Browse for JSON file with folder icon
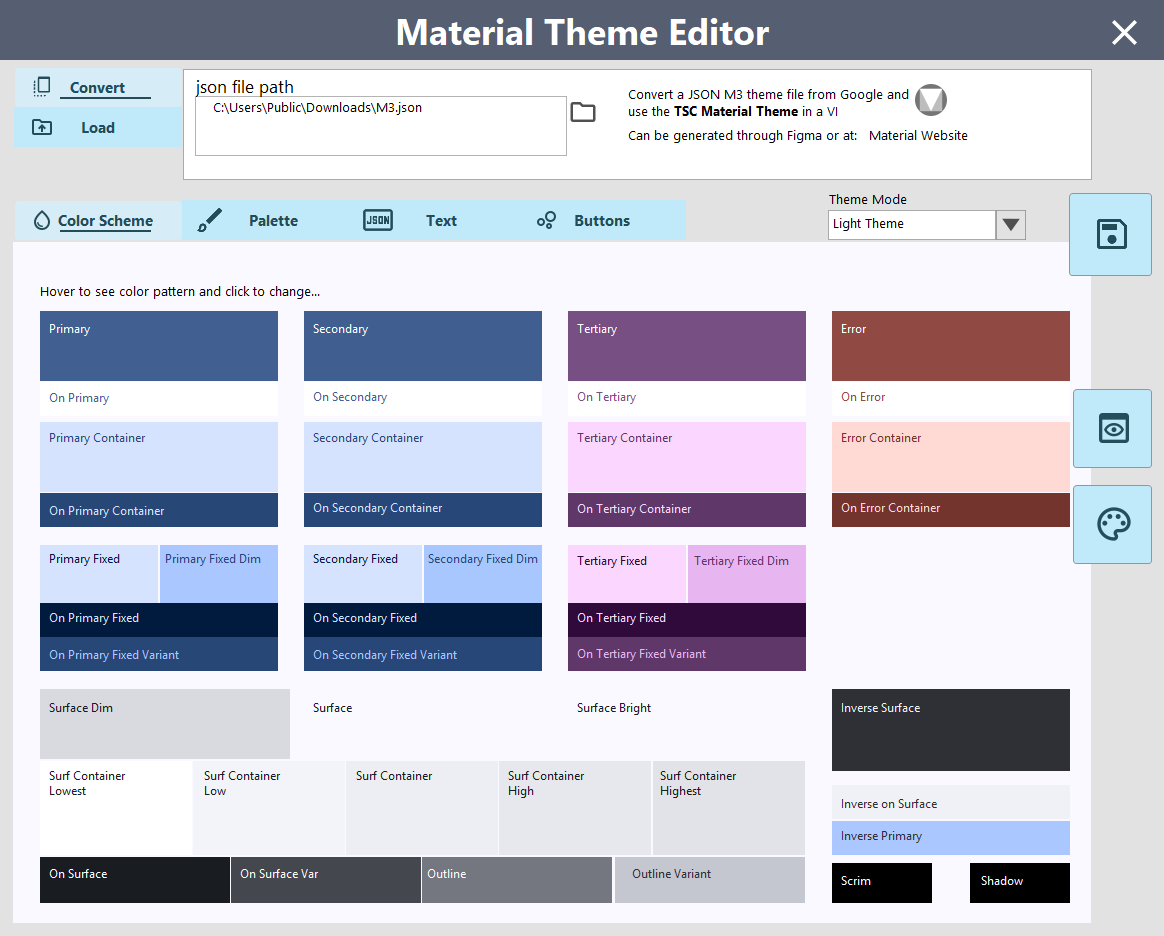 (x=583, y=112)
